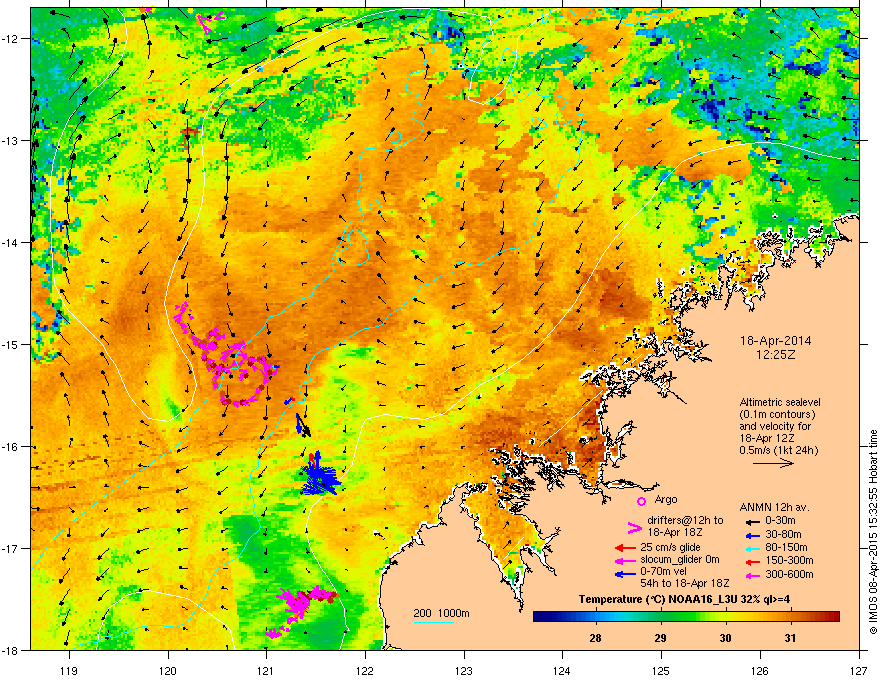Viewport: 880px width, 680px height.
Task: Click the 'slocum_glider 0m' legend label
Action: tap(680, 560)
